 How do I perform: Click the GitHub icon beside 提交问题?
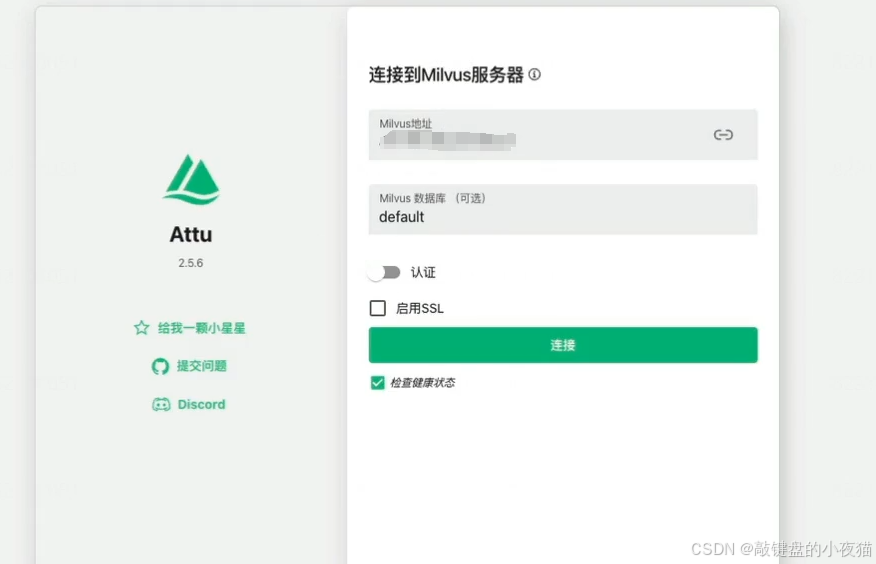click(x=160, y=366)
